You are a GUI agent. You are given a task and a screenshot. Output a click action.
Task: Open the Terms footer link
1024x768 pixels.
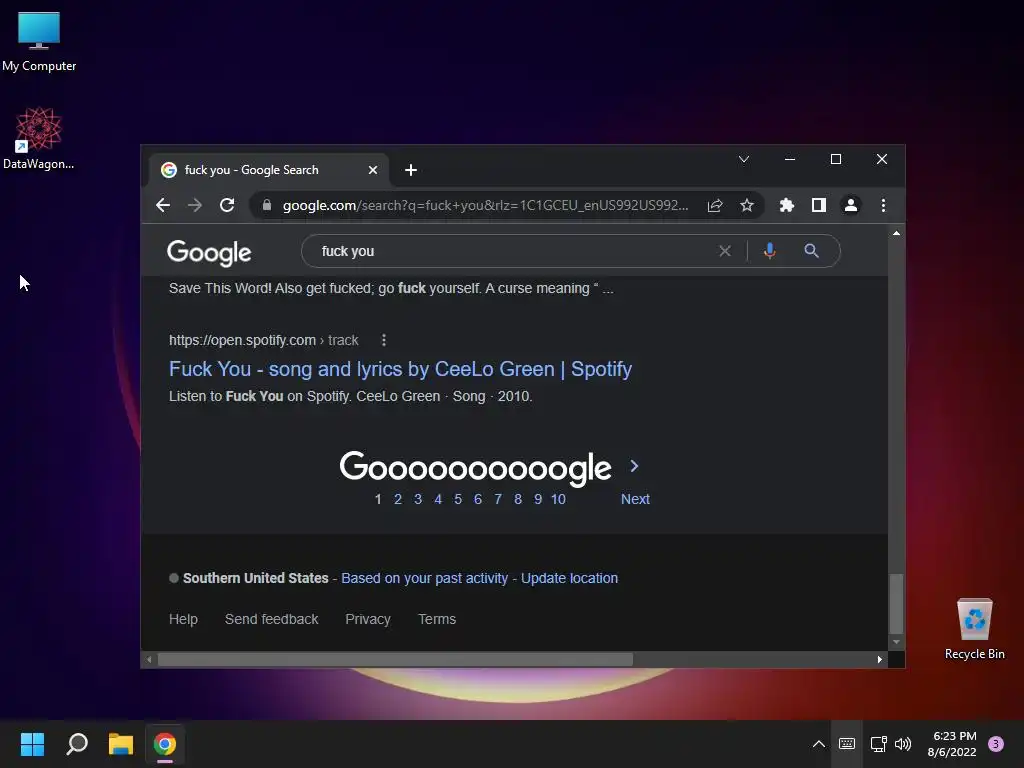tap(437, 619)
